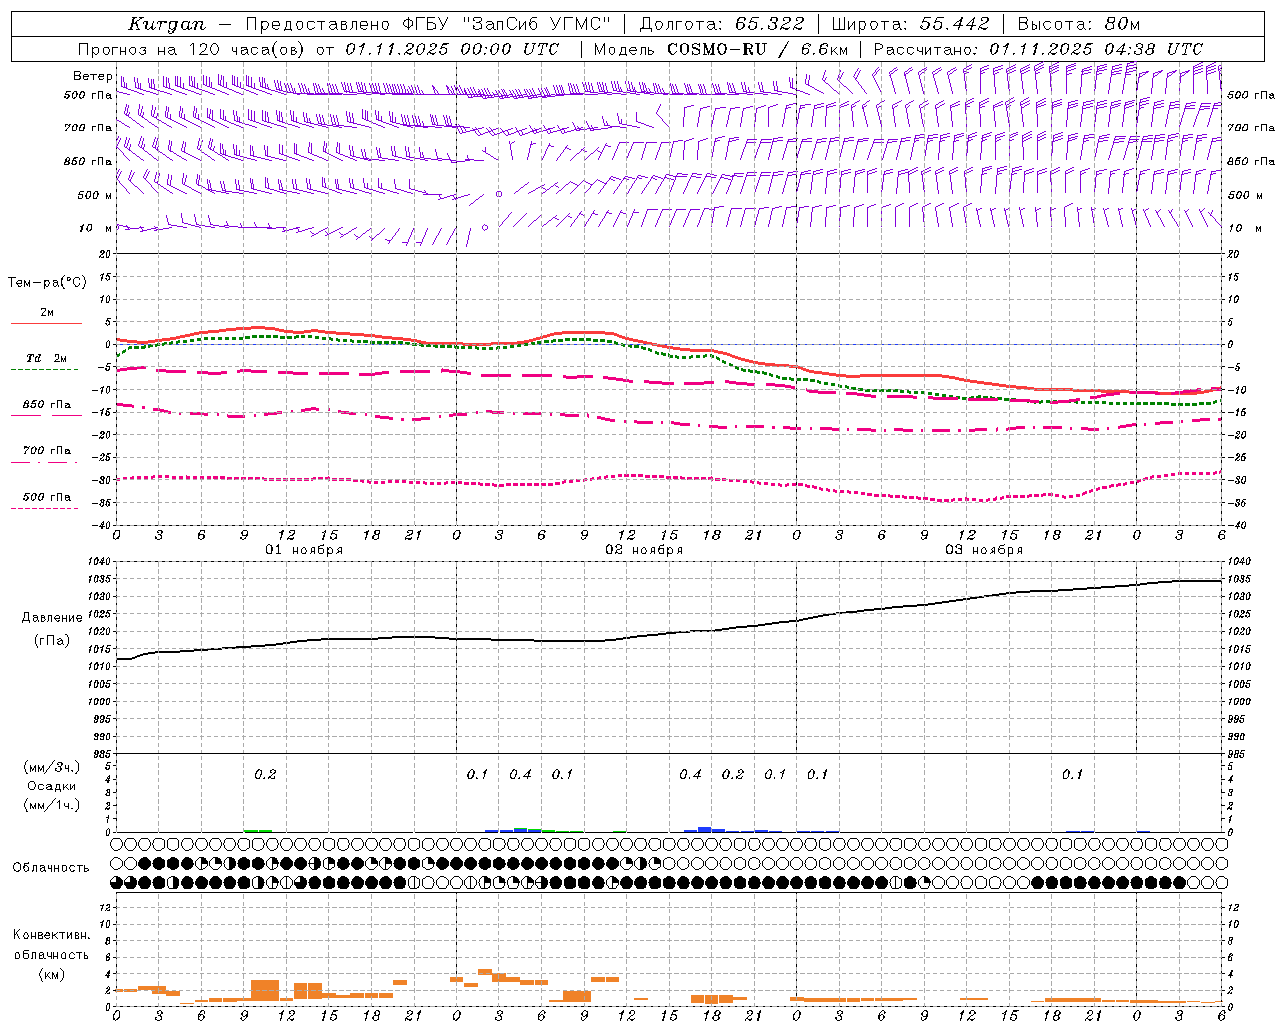
Task: Click the "01 ноября" date label
Action: tap(304, 550)
